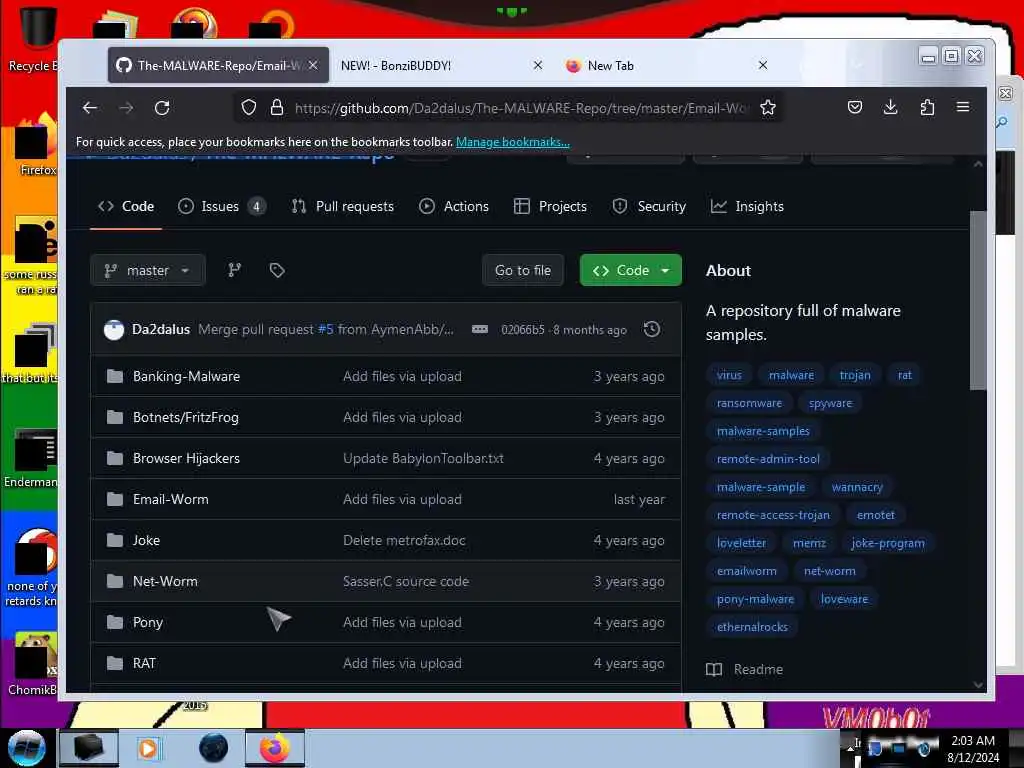Open Delete metrofax.doc commit message

click(404, 541)
